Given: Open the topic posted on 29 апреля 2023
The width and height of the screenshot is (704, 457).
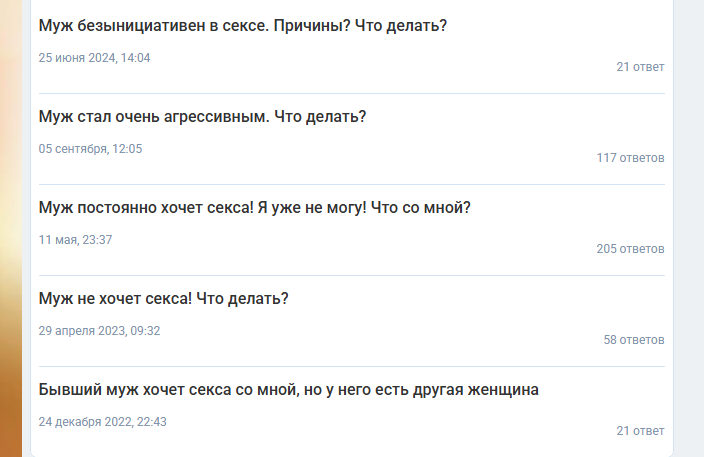Looking at the screenshot, I should (164, 298).
